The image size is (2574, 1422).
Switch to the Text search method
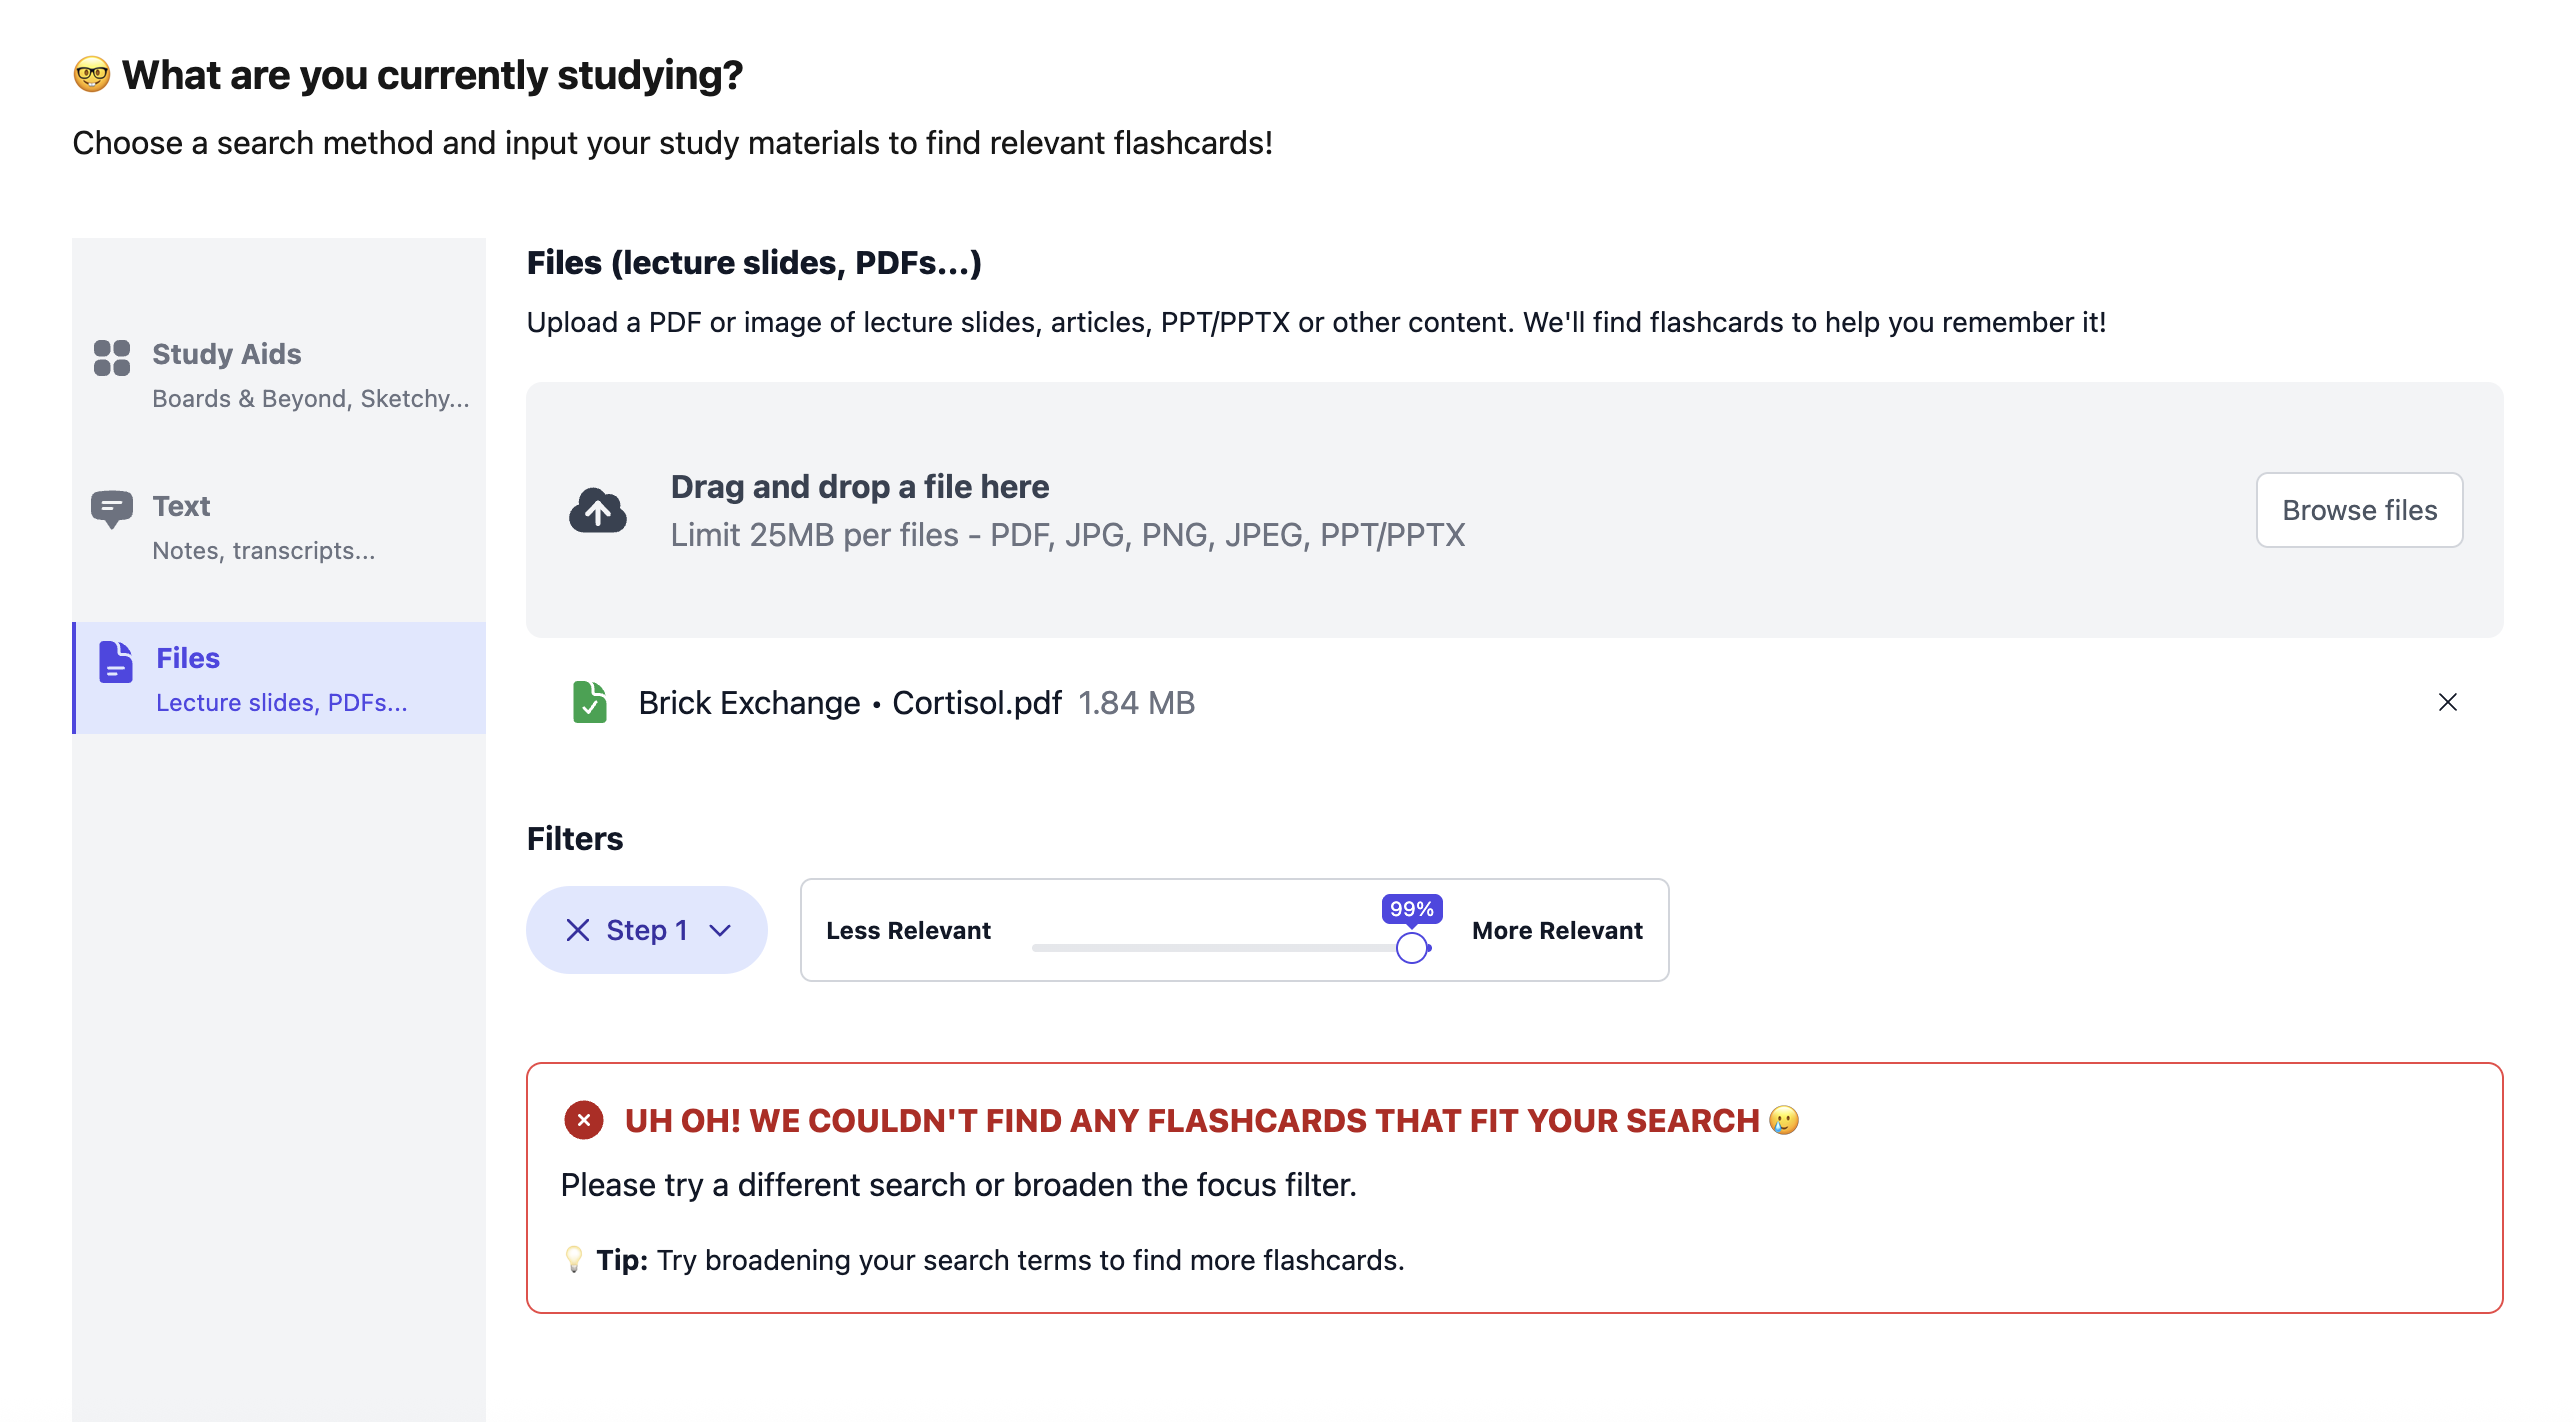click(280, 527)
